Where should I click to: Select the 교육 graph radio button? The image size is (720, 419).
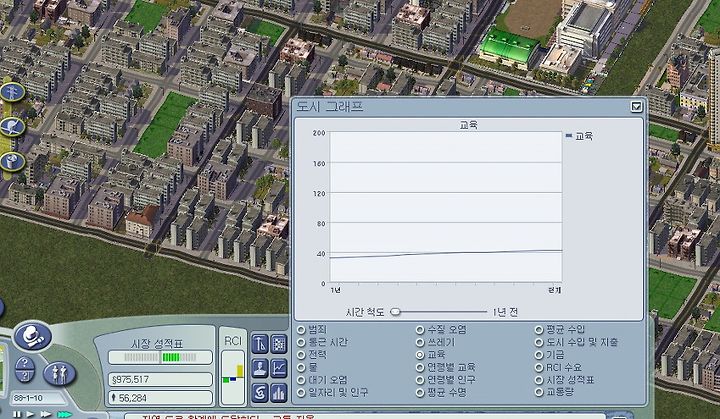pos(420,355)
